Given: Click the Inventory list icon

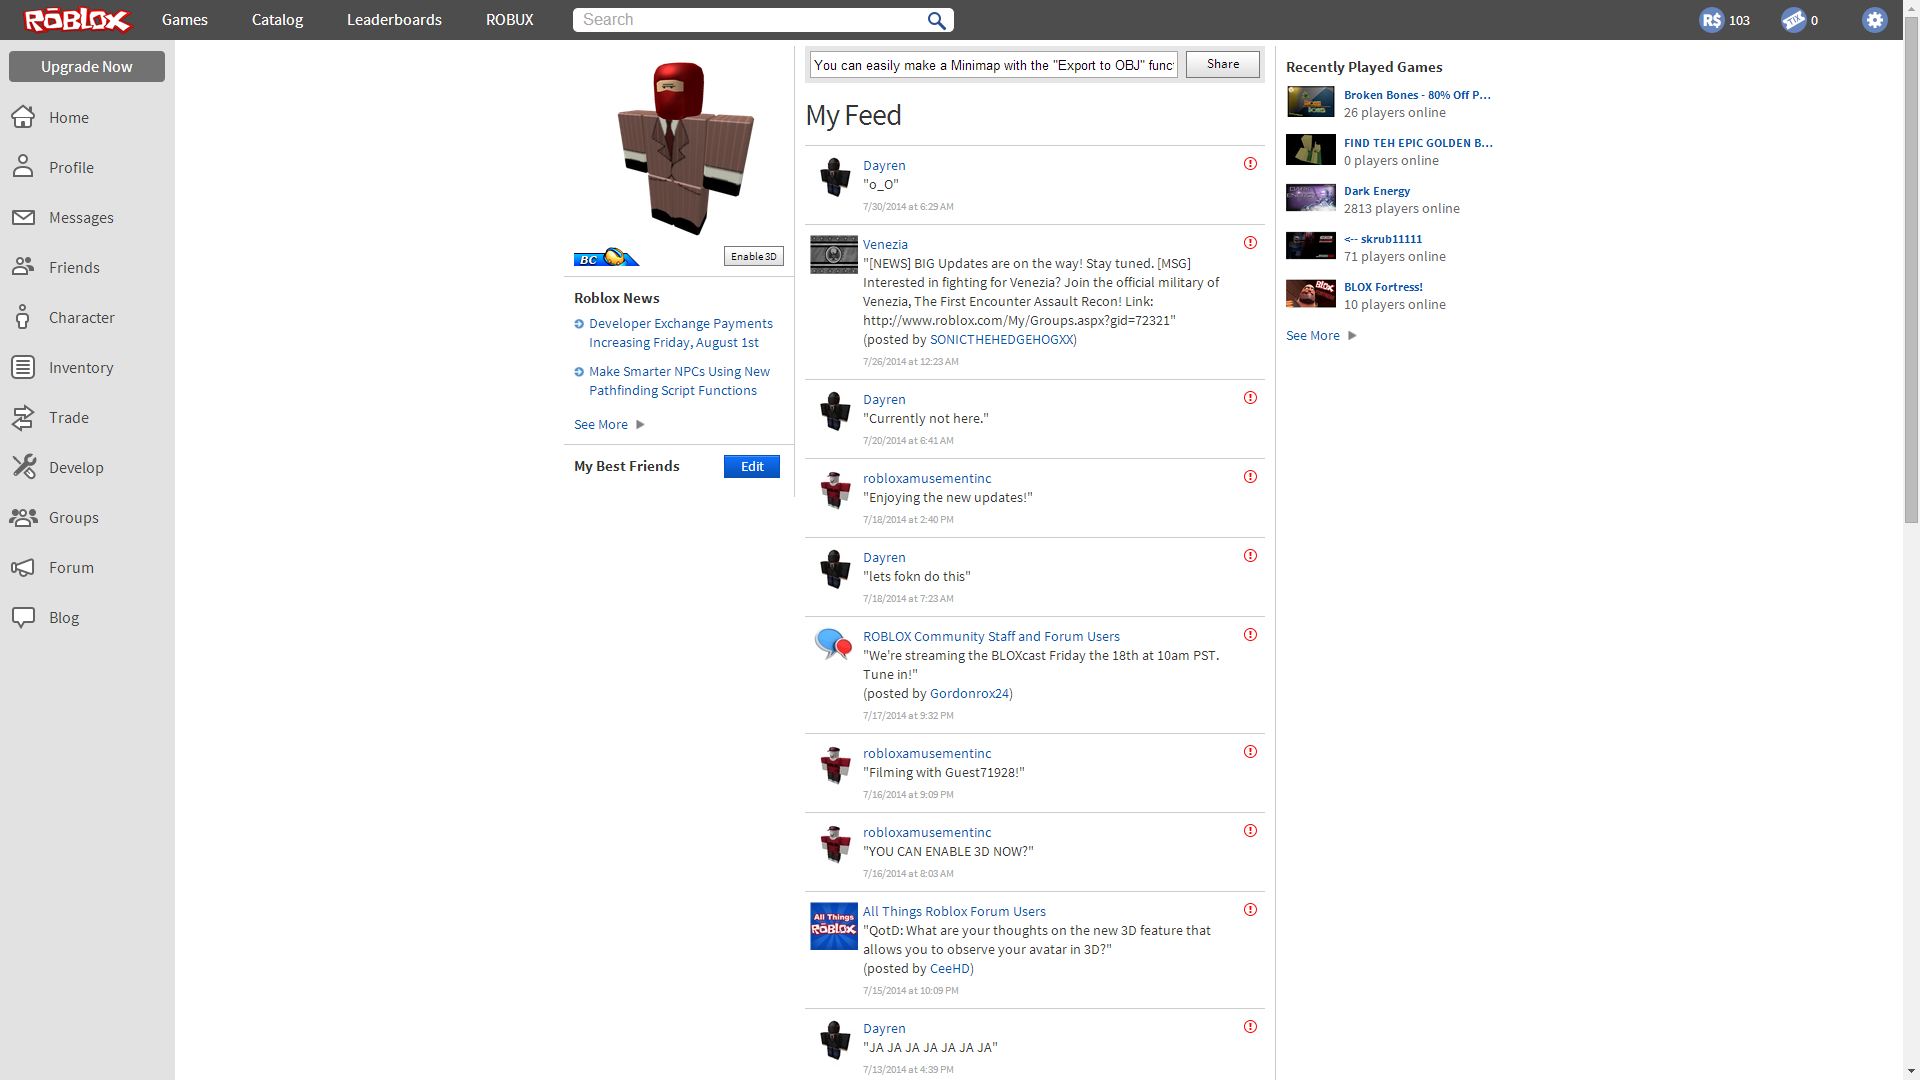Looking at the screenshot, I should [x=23, y=367].
